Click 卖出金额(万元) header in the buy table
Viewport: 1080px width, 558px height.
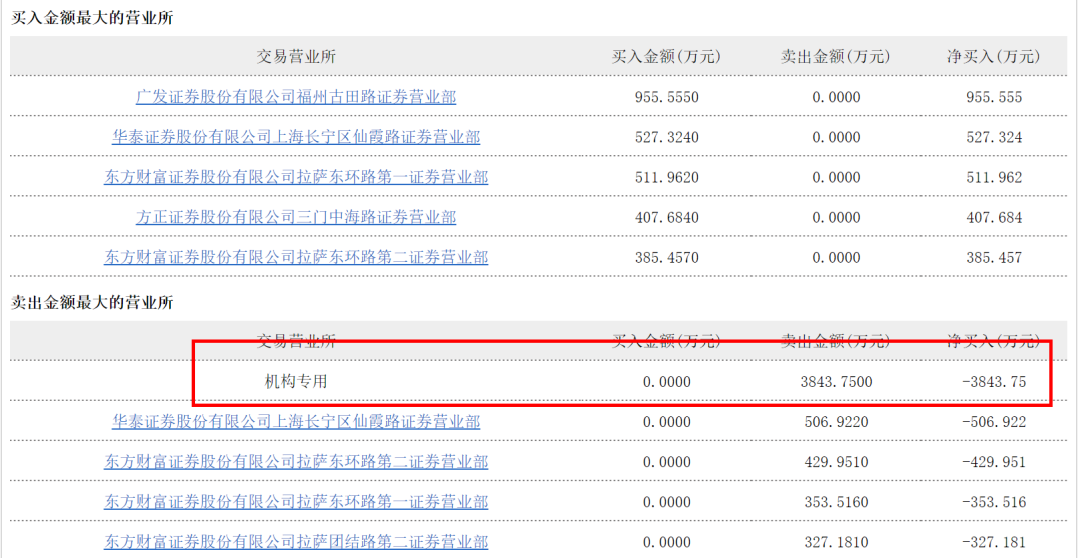point(835,56)
